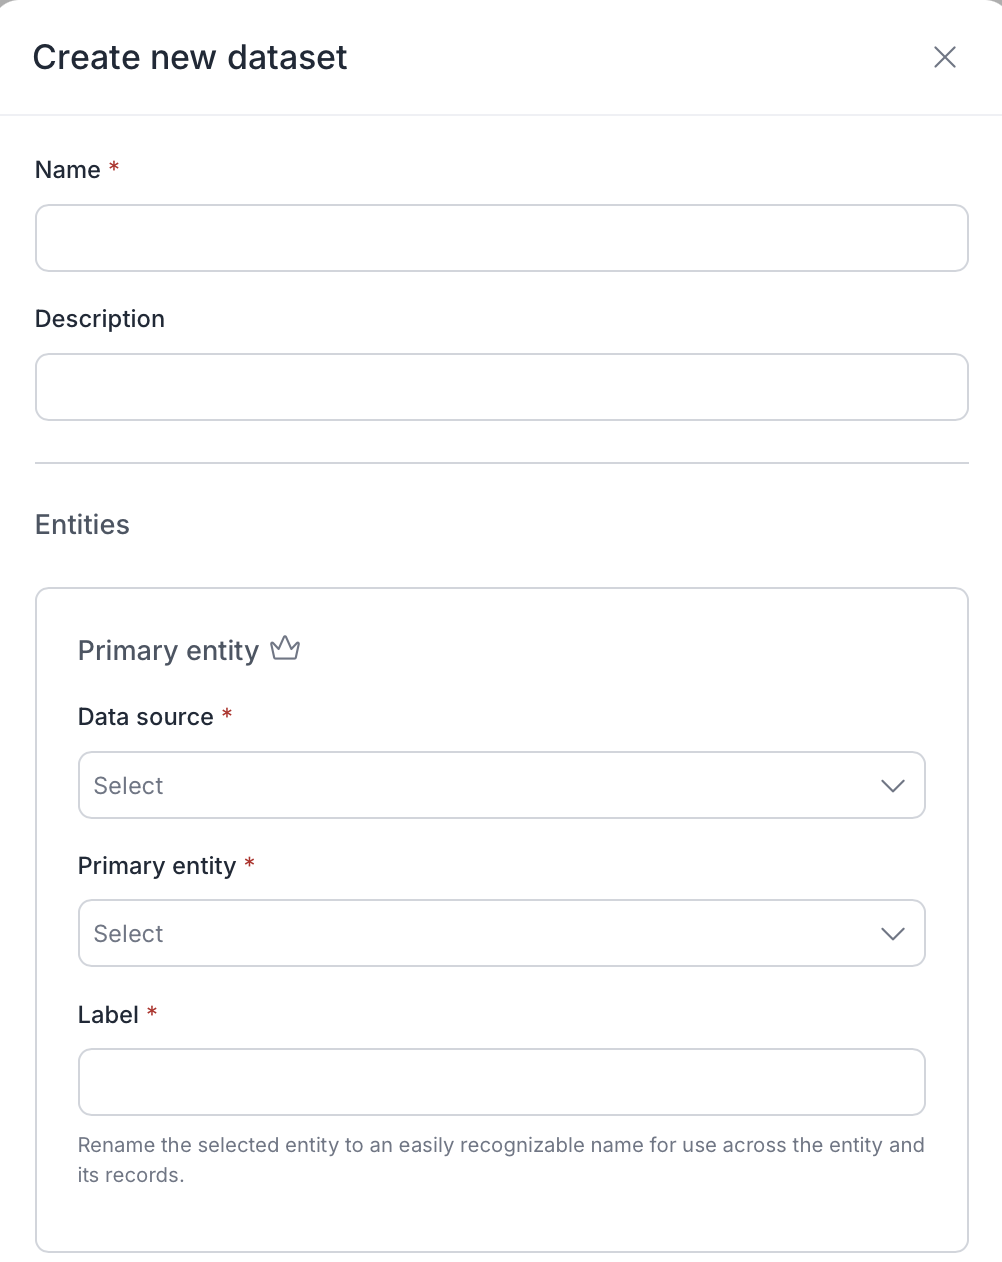Click the red asterisk next to Name
The height and width of the screenshot is (1262, 1002).
click(x=114, y=167)
